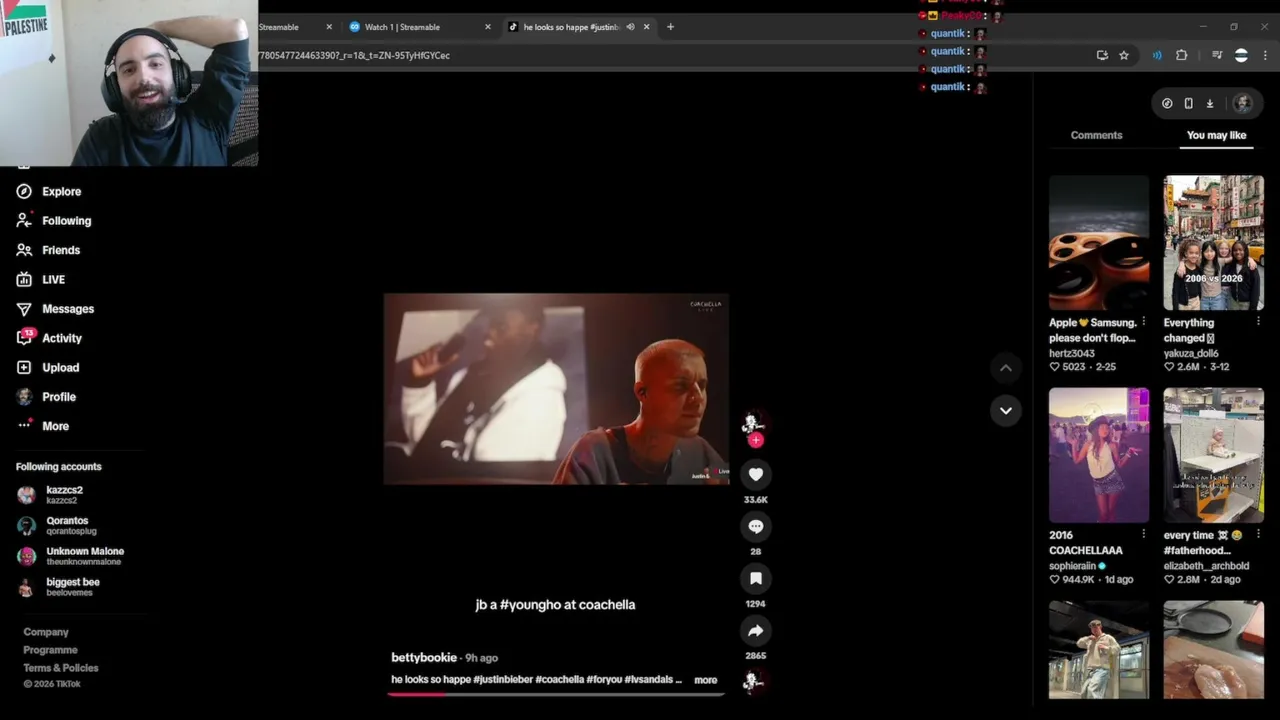Open 2016 COACHELLAAA video thumbnail

[1099, 455]
